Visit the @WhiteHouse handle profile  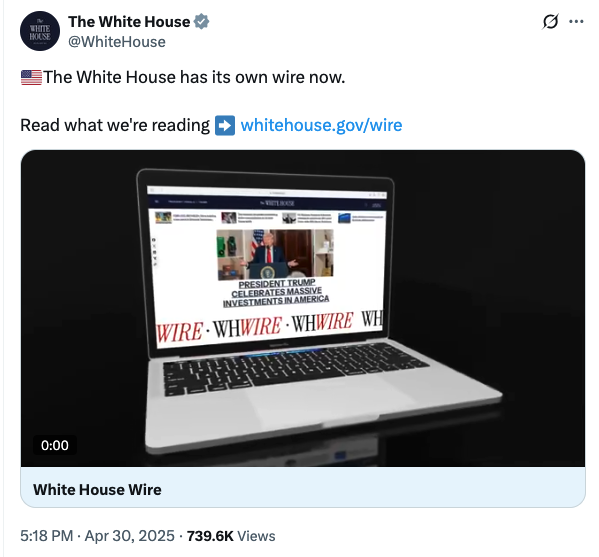tap(117, 42)
